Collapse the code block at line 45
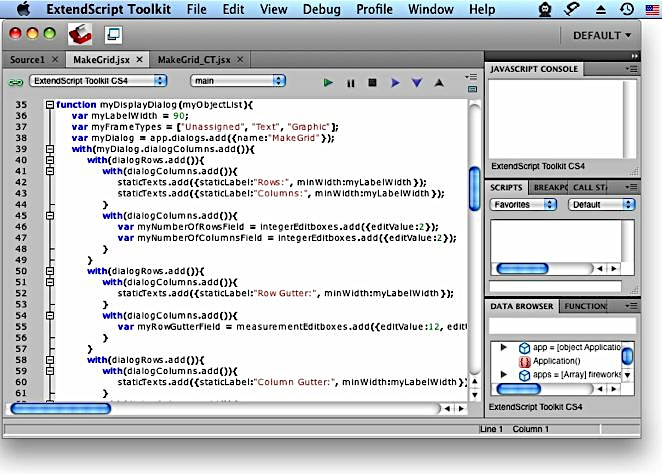662x474 pixels. point(50,216)
